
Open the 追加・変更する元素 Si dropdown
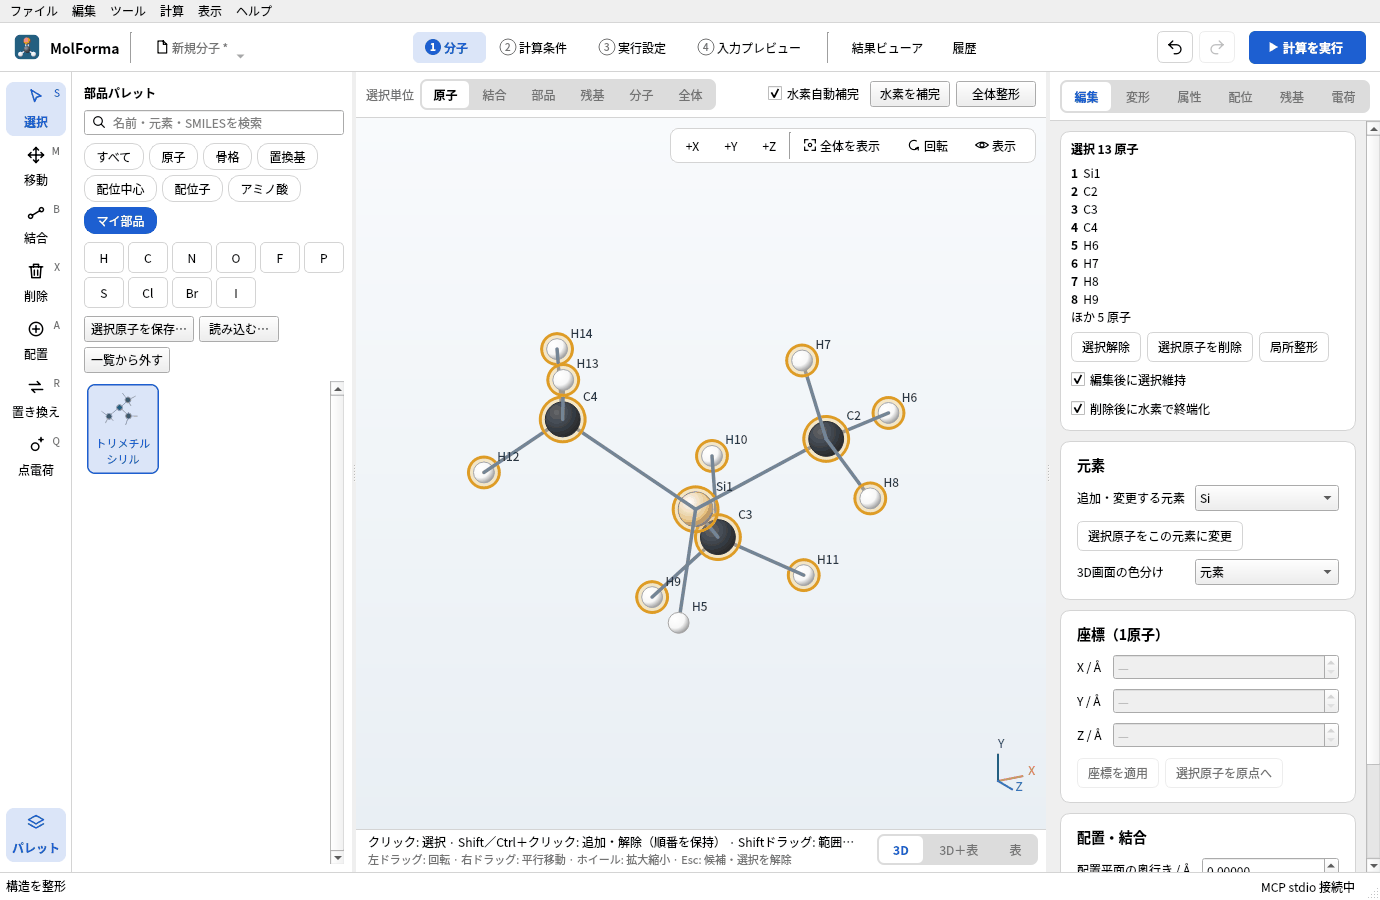1267,498
